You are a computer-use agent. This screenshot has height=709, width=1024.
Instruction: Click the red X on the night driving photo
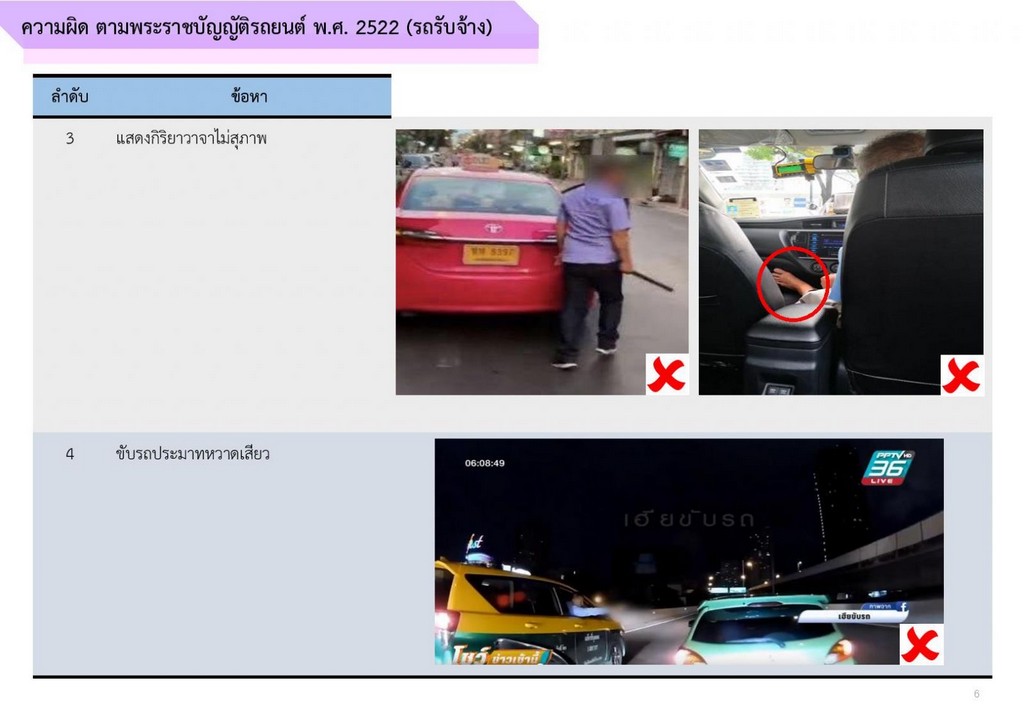(920, 645)
